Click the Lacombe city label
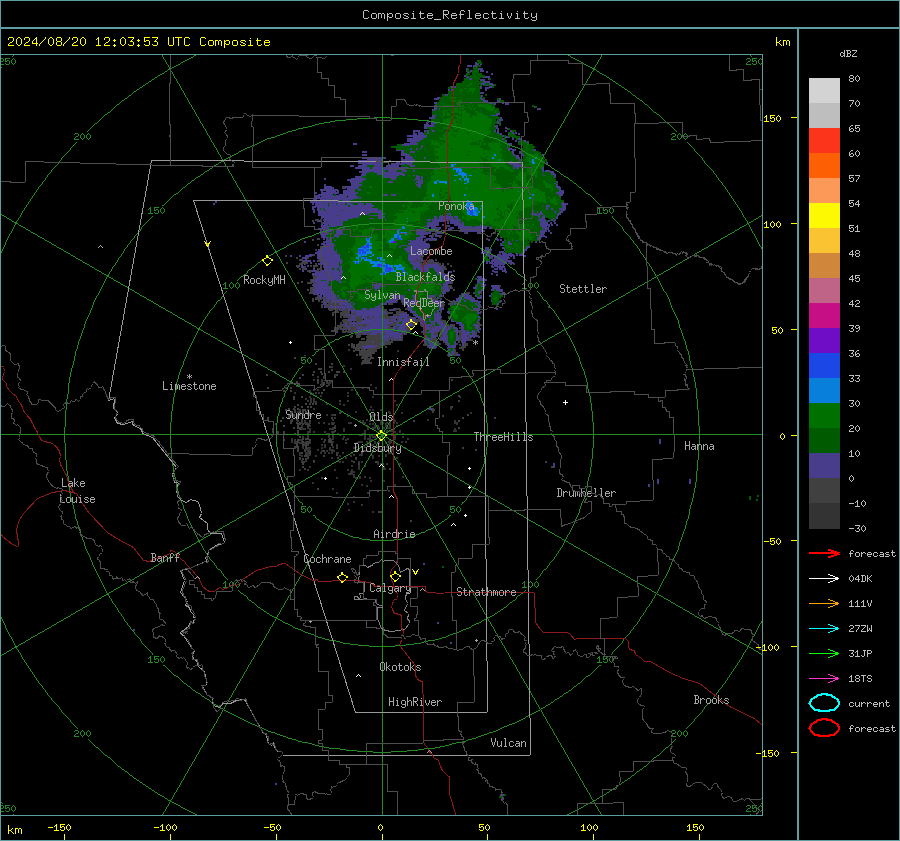The image size is (900, 841). 431,251
